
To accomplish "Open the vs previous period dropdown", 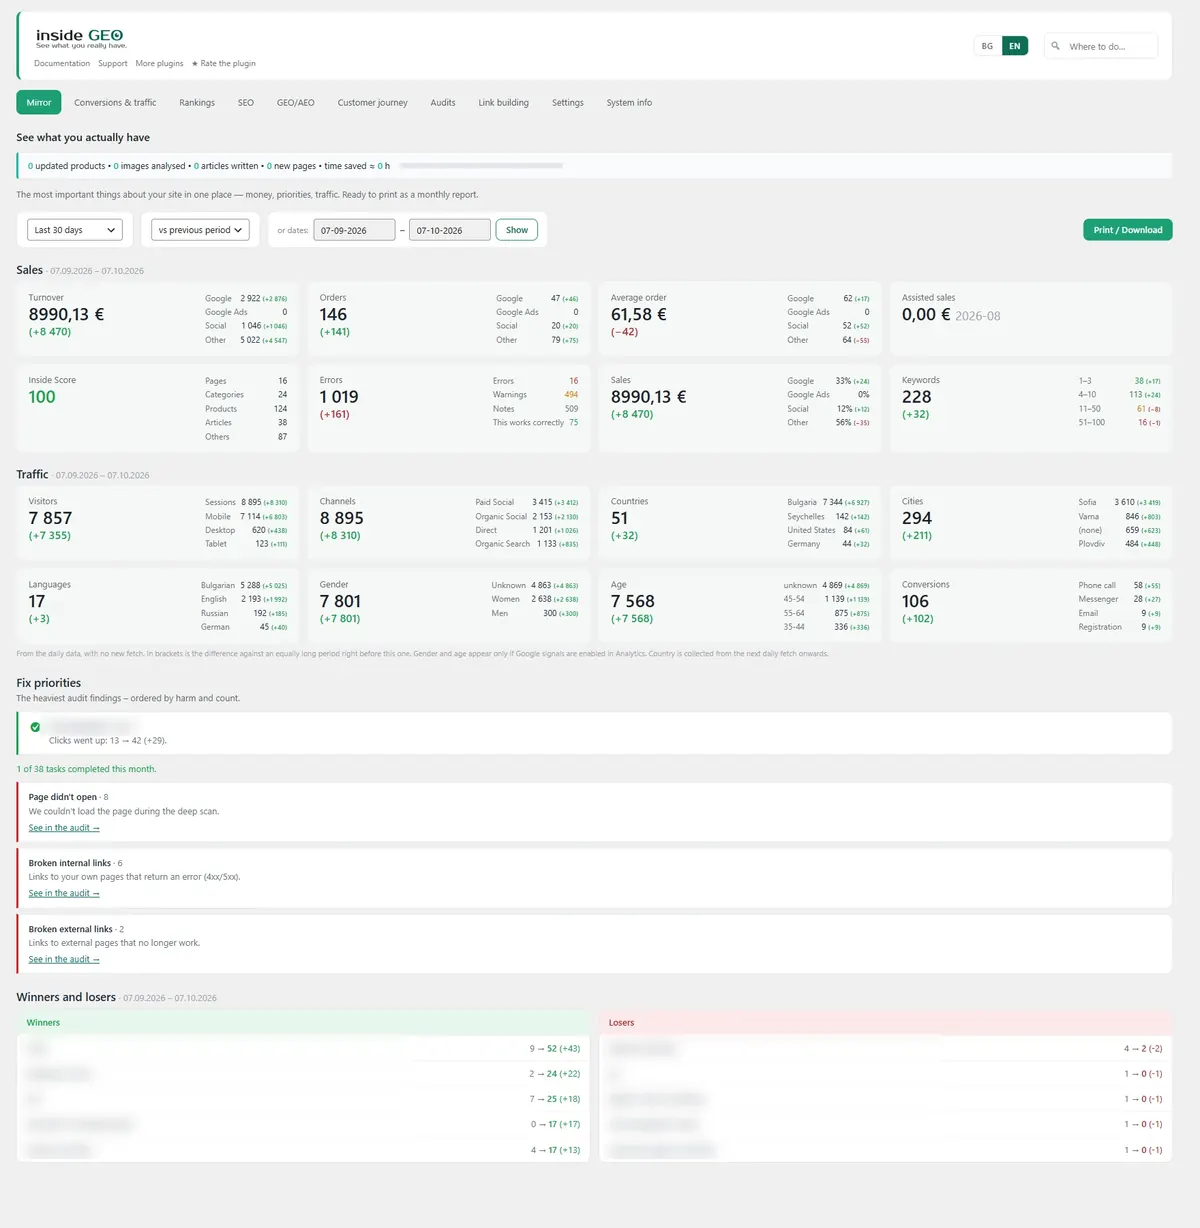I will (200, 230).
